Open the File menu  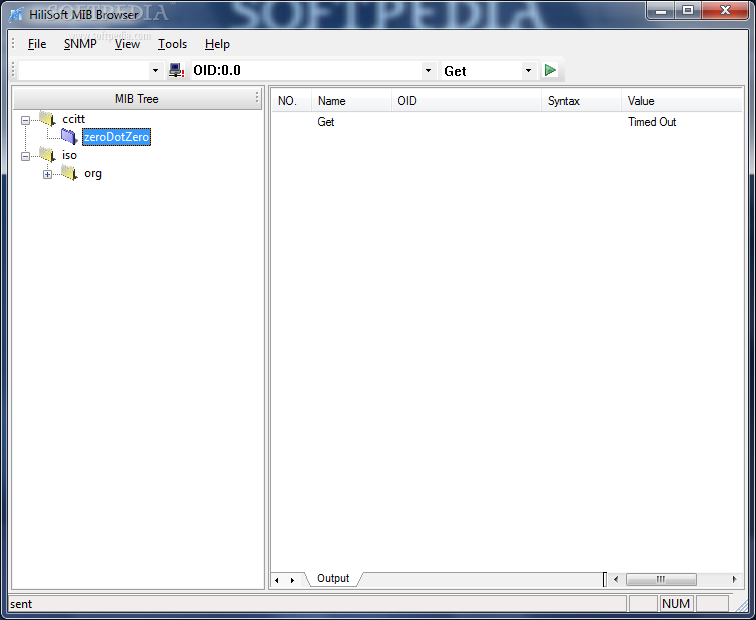tap(37, 44)
